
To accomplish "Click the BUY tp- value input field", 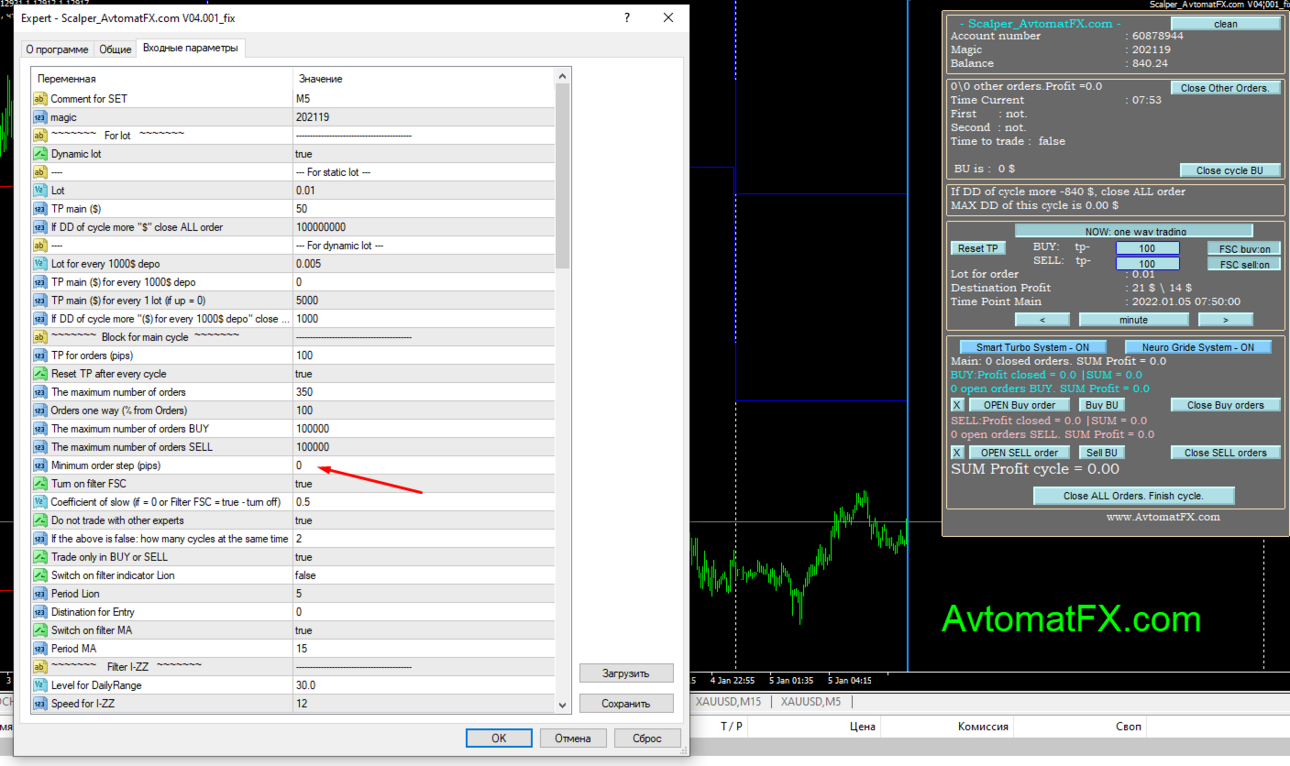I will click(x=1147, y=248).
